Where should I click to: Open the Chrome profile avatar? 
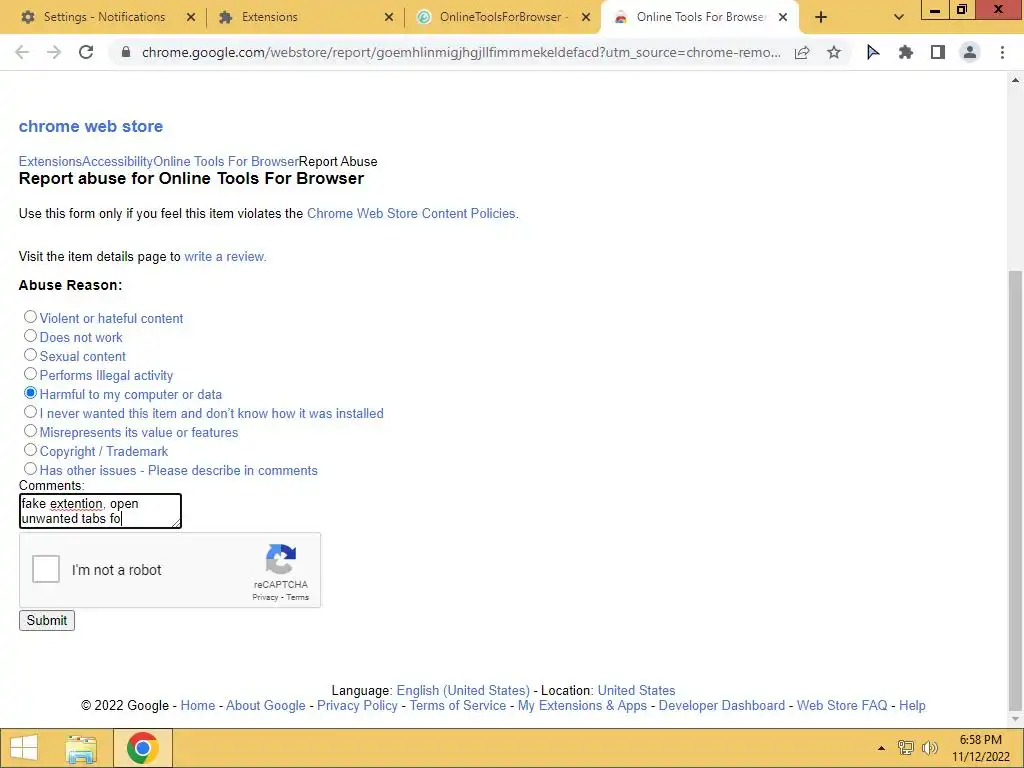[x=970, y=52]
